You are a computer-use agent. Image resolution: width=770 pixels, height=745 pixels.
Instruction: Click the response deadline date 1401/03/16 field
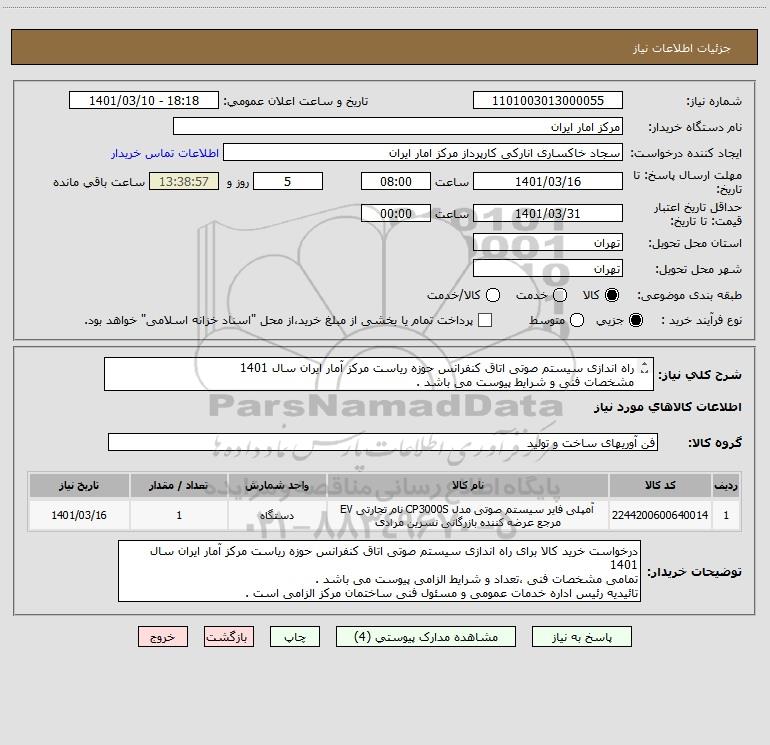point(548,181)
